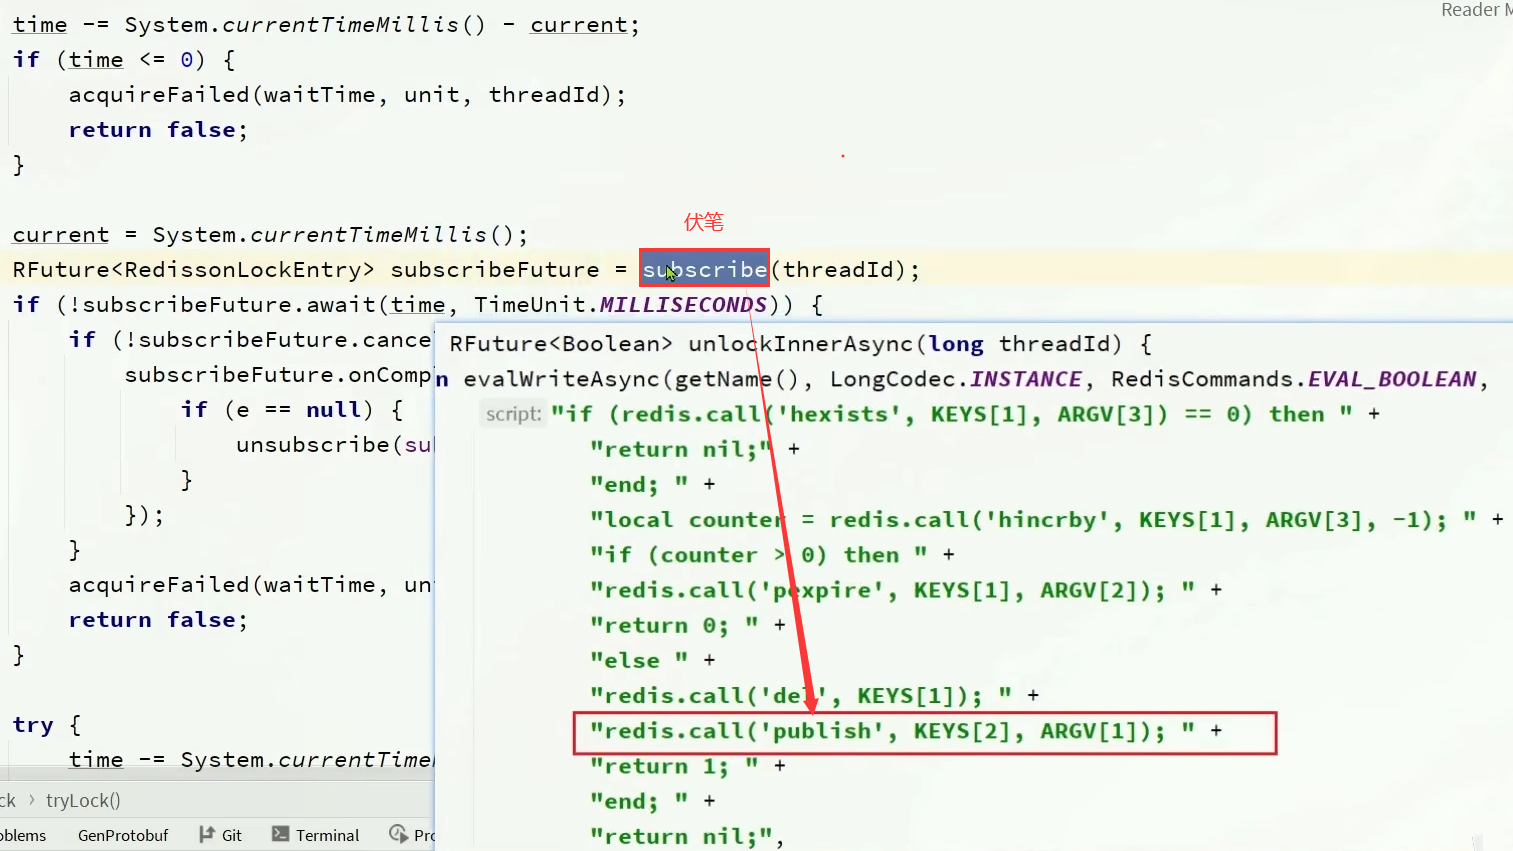Click RFuture<RedissonLockEntry> type declaration
This screenshot has height=851, width=1513.
193,269
